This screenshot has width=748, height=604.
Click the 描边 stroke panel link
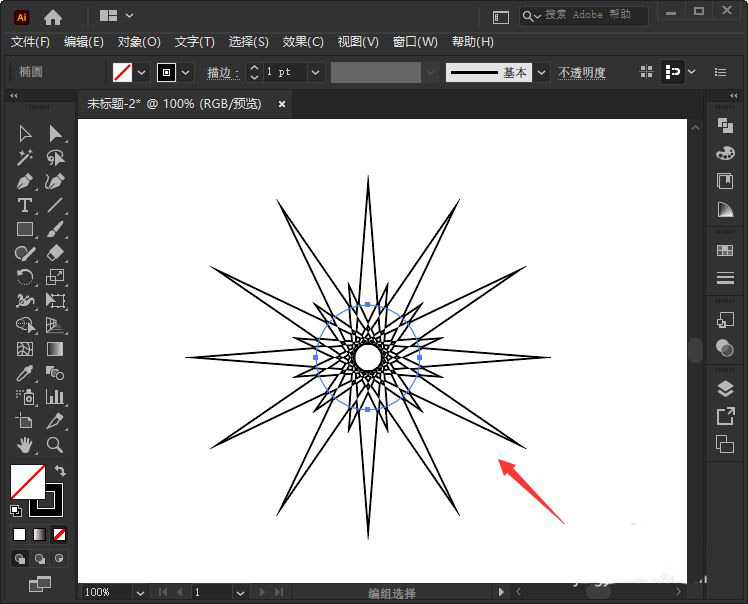(222, 73)
